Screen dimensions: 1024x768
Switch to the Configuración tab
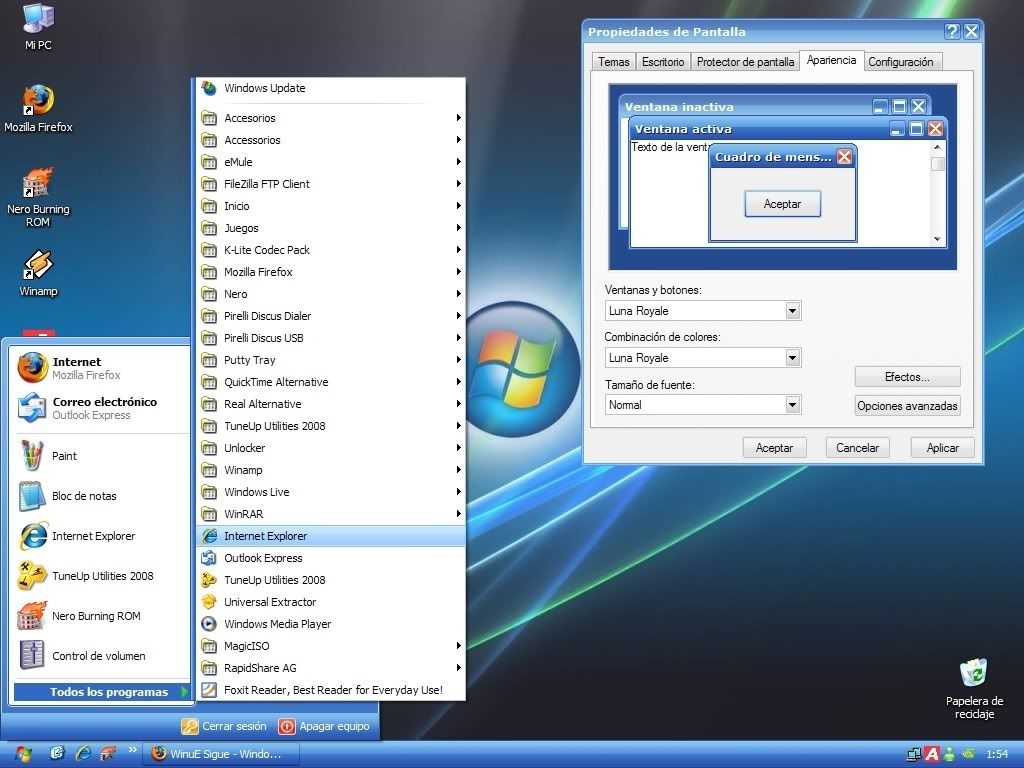[900, 62]
